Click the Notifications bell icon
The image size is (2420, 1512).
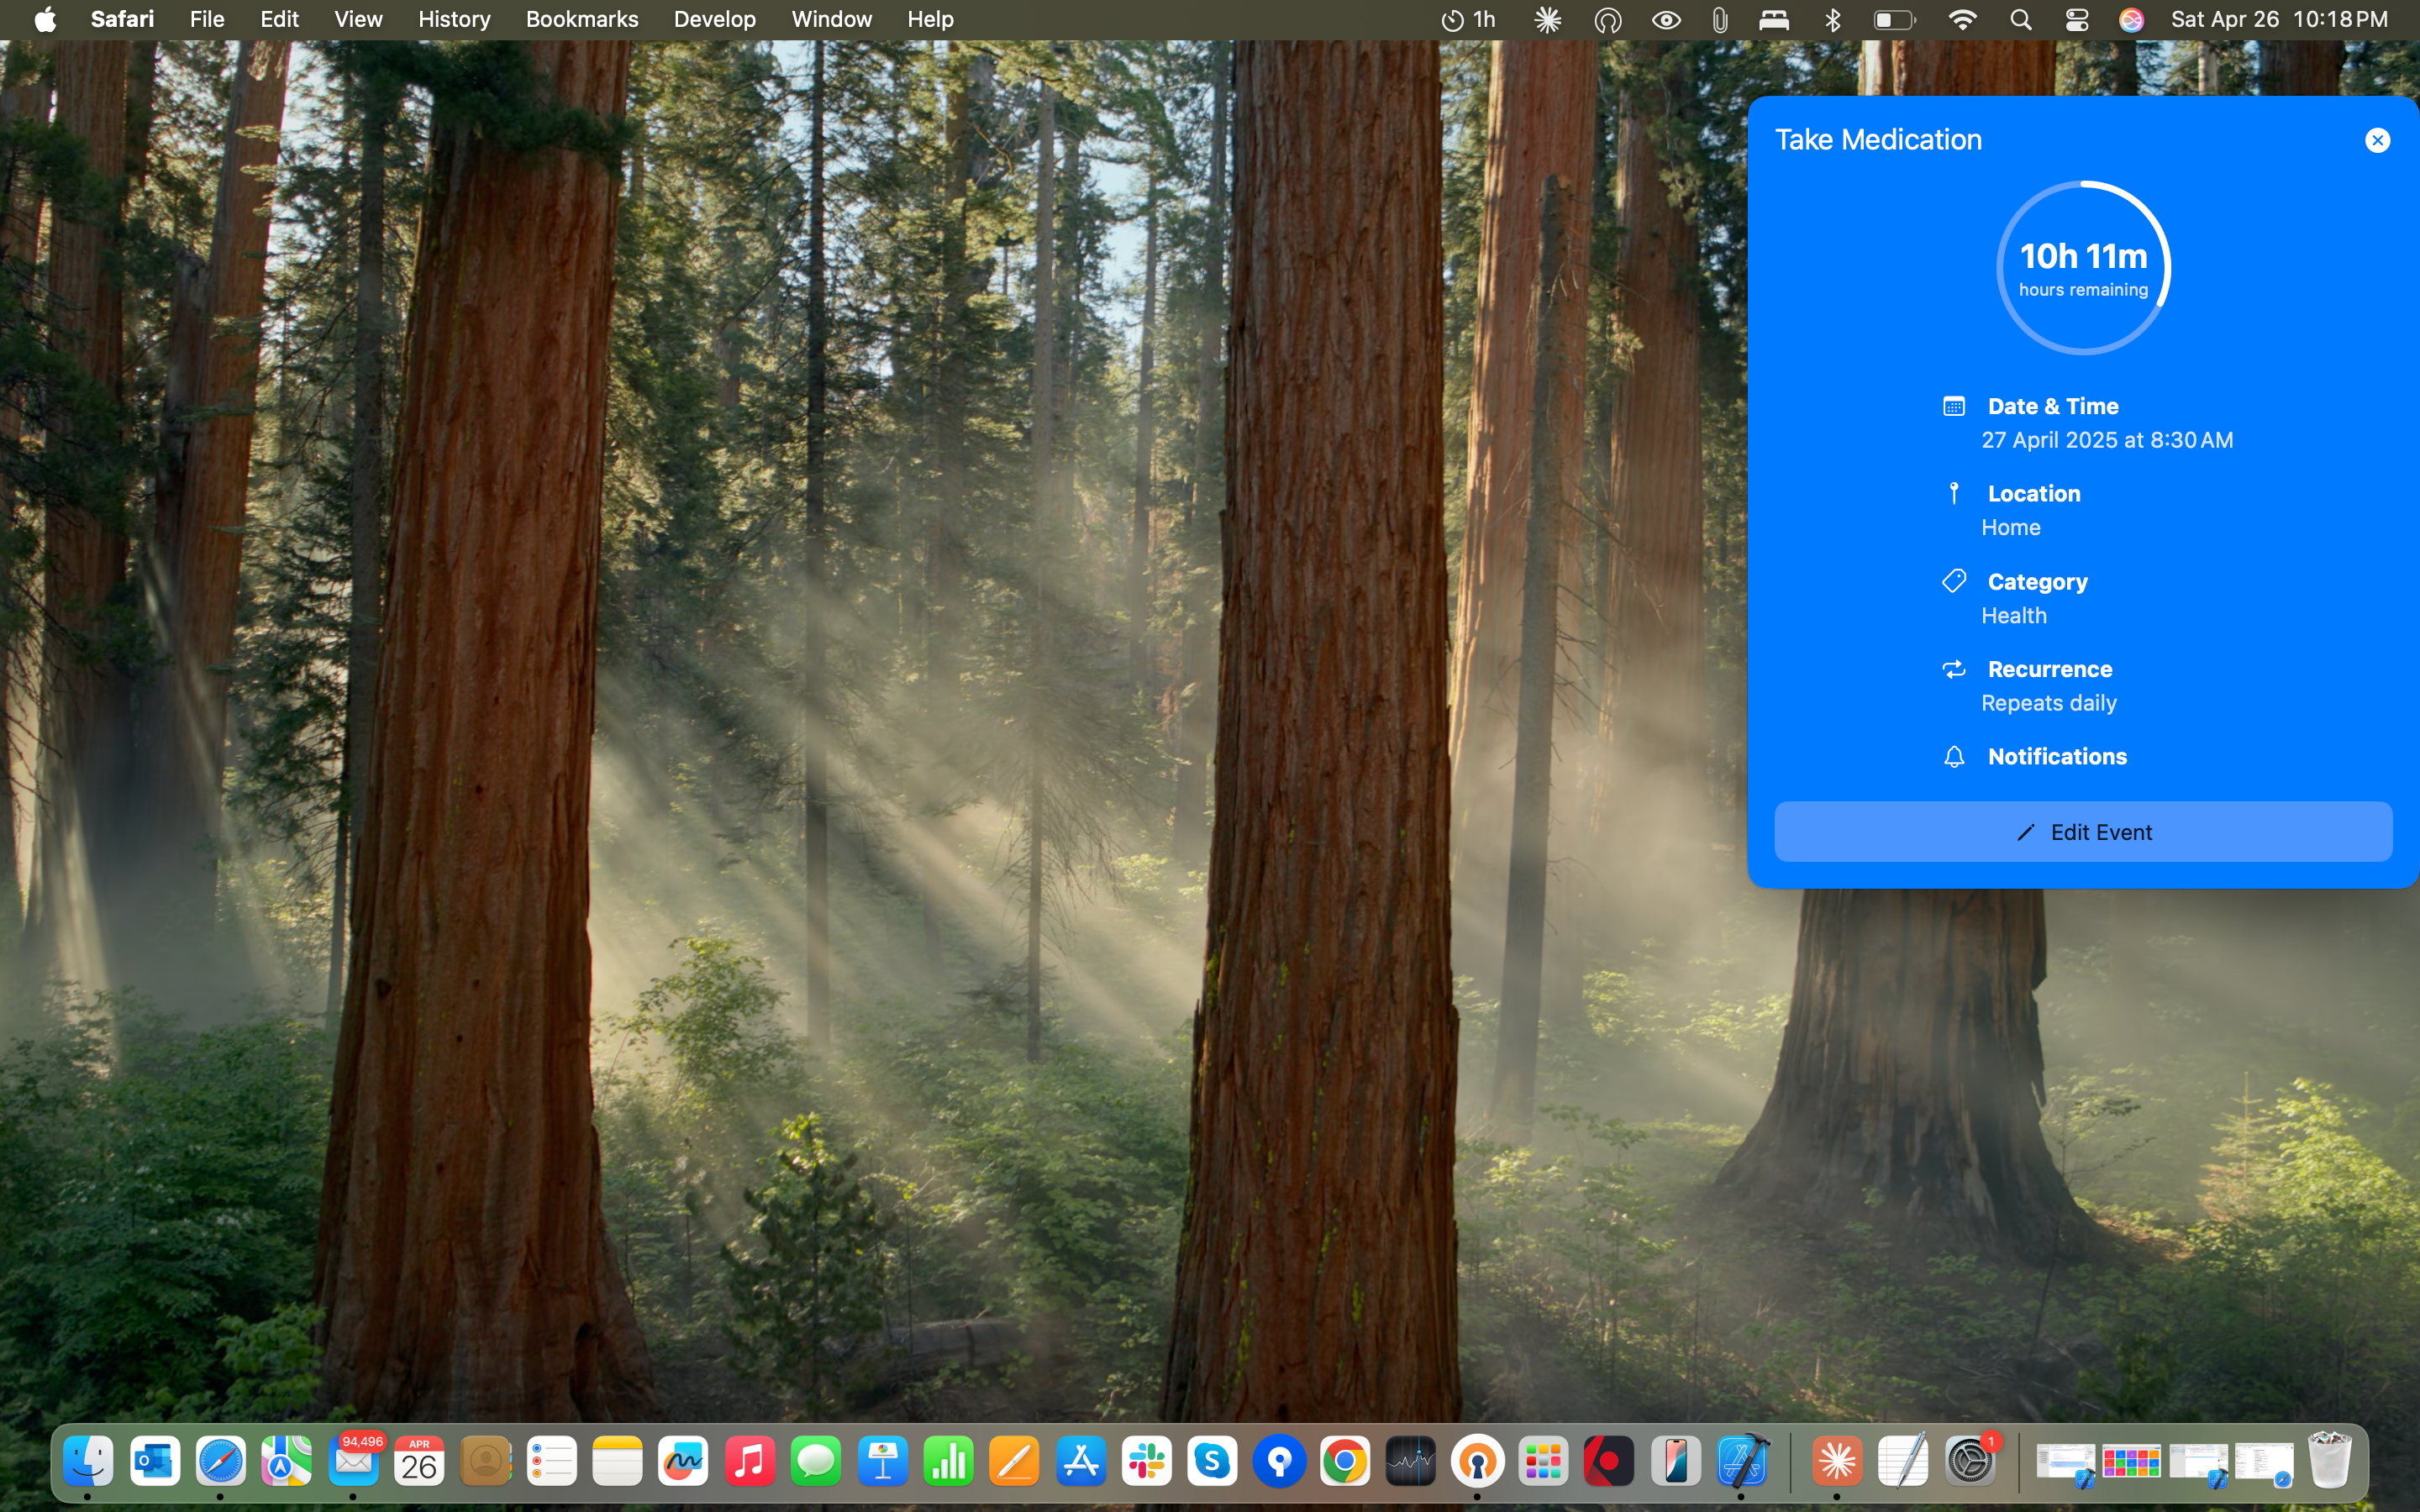(1954, 757)
